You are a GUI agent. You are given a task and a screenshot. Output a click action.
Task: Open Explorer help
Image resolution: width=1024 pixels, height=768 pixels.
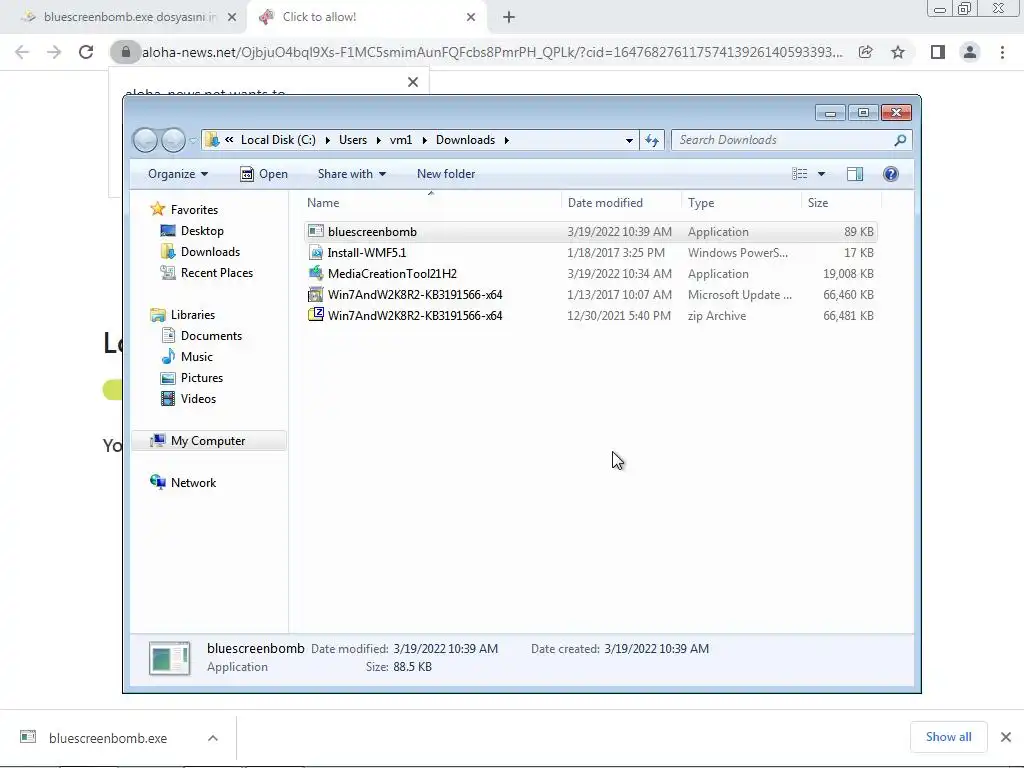pos(891,174)
